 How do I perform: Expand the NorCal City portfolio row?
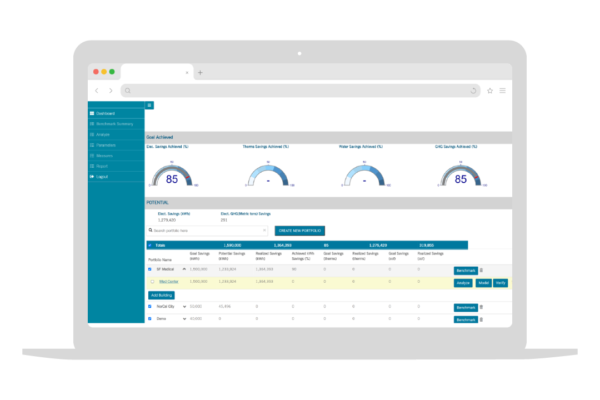pyautogui.click(x=184, y=307)
